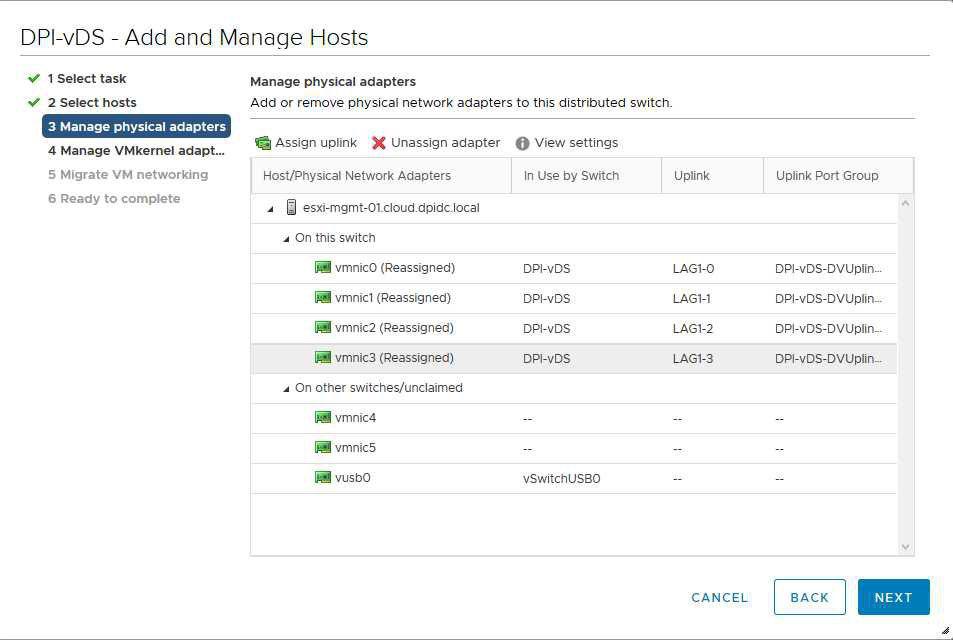Image resolution: width=953 pixels, height=640 pixels.
Task: Click the esxi-mgmt-01.cloud.dpidc.local host name
Action: [x=391, y=208]
